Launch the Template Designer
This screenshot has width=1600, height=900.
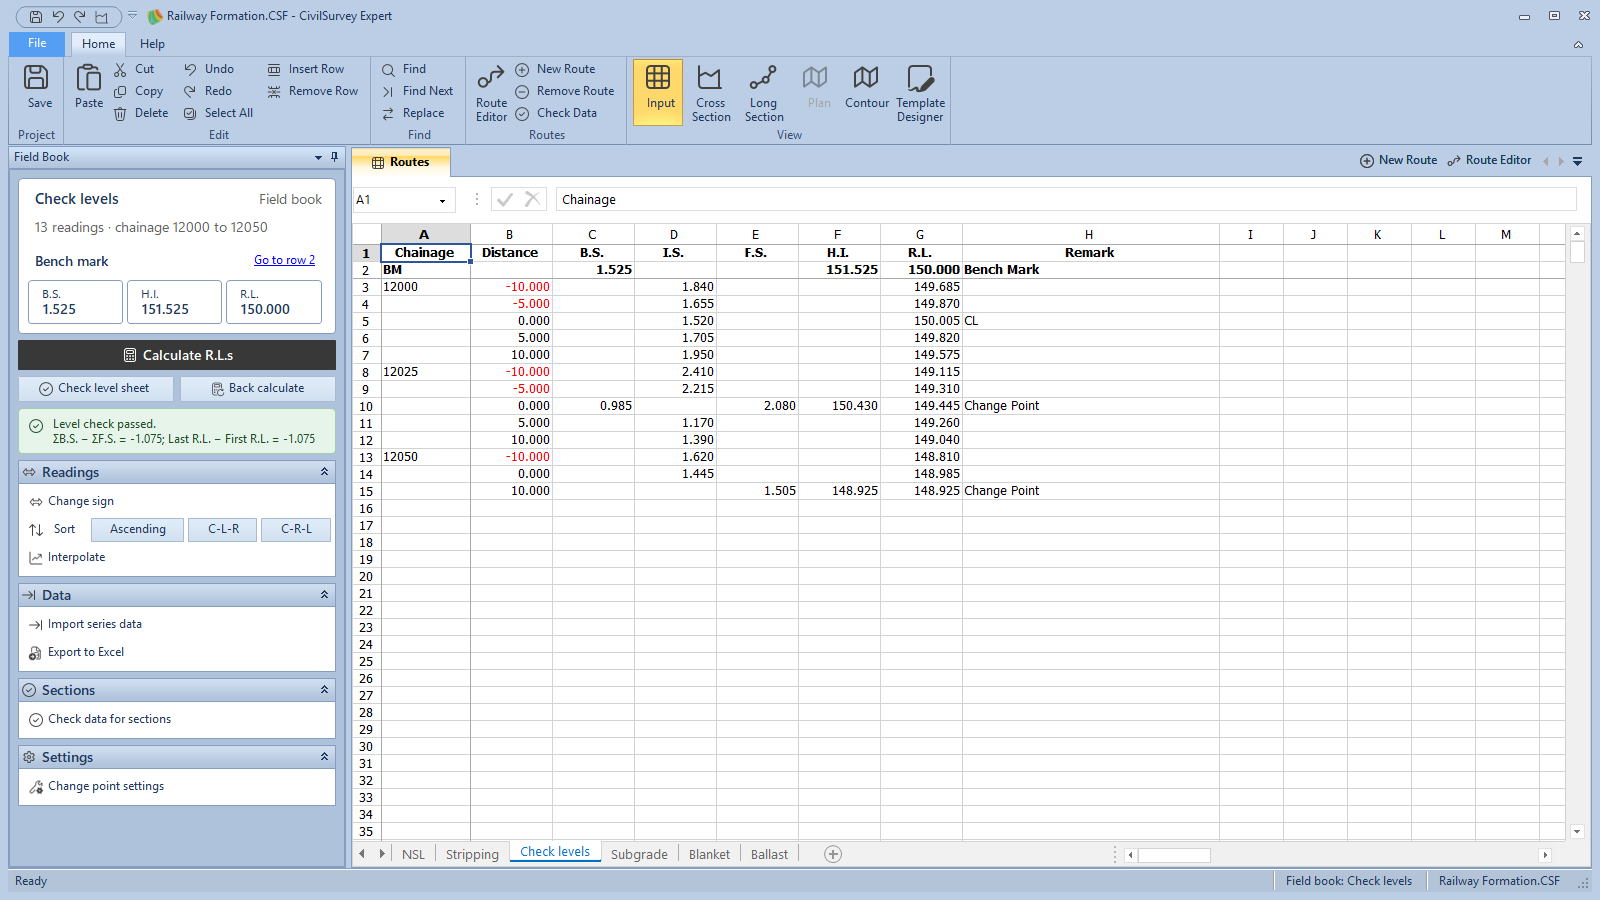920,93
